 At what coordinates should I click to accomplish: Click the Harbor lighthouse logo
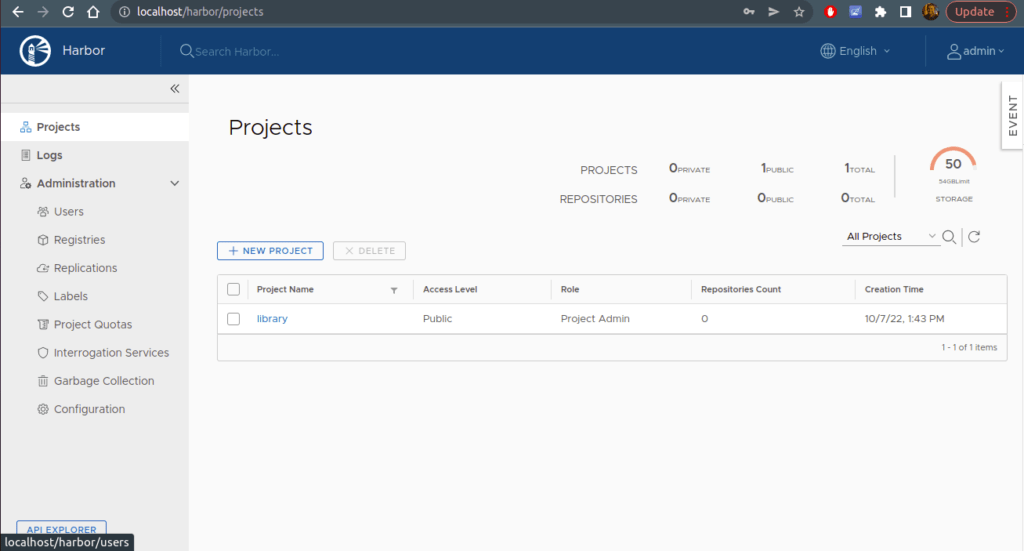click(x=35, y=51)
